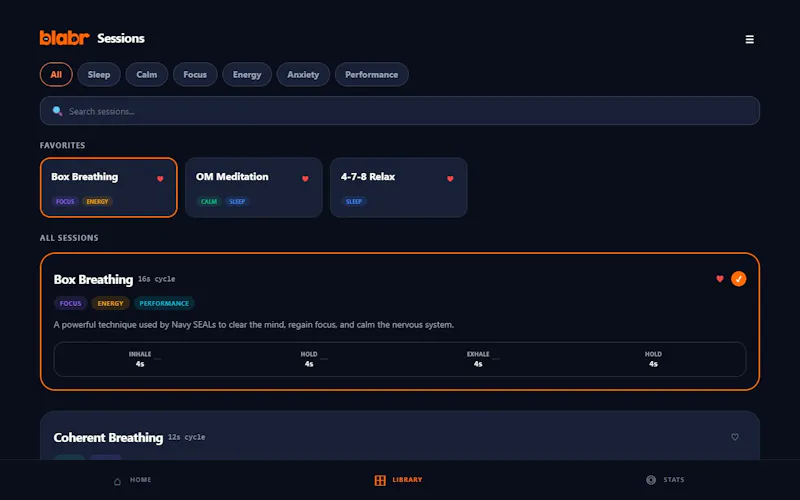The width and height of the screenshot is (800, 500).
Task: Click the CALM tag on OM Meditation card
Action: point(209,202)
